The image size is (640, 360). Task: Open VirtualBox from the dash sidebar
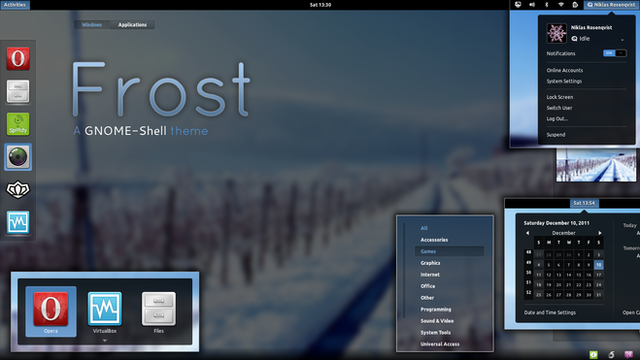click(18, 222)
